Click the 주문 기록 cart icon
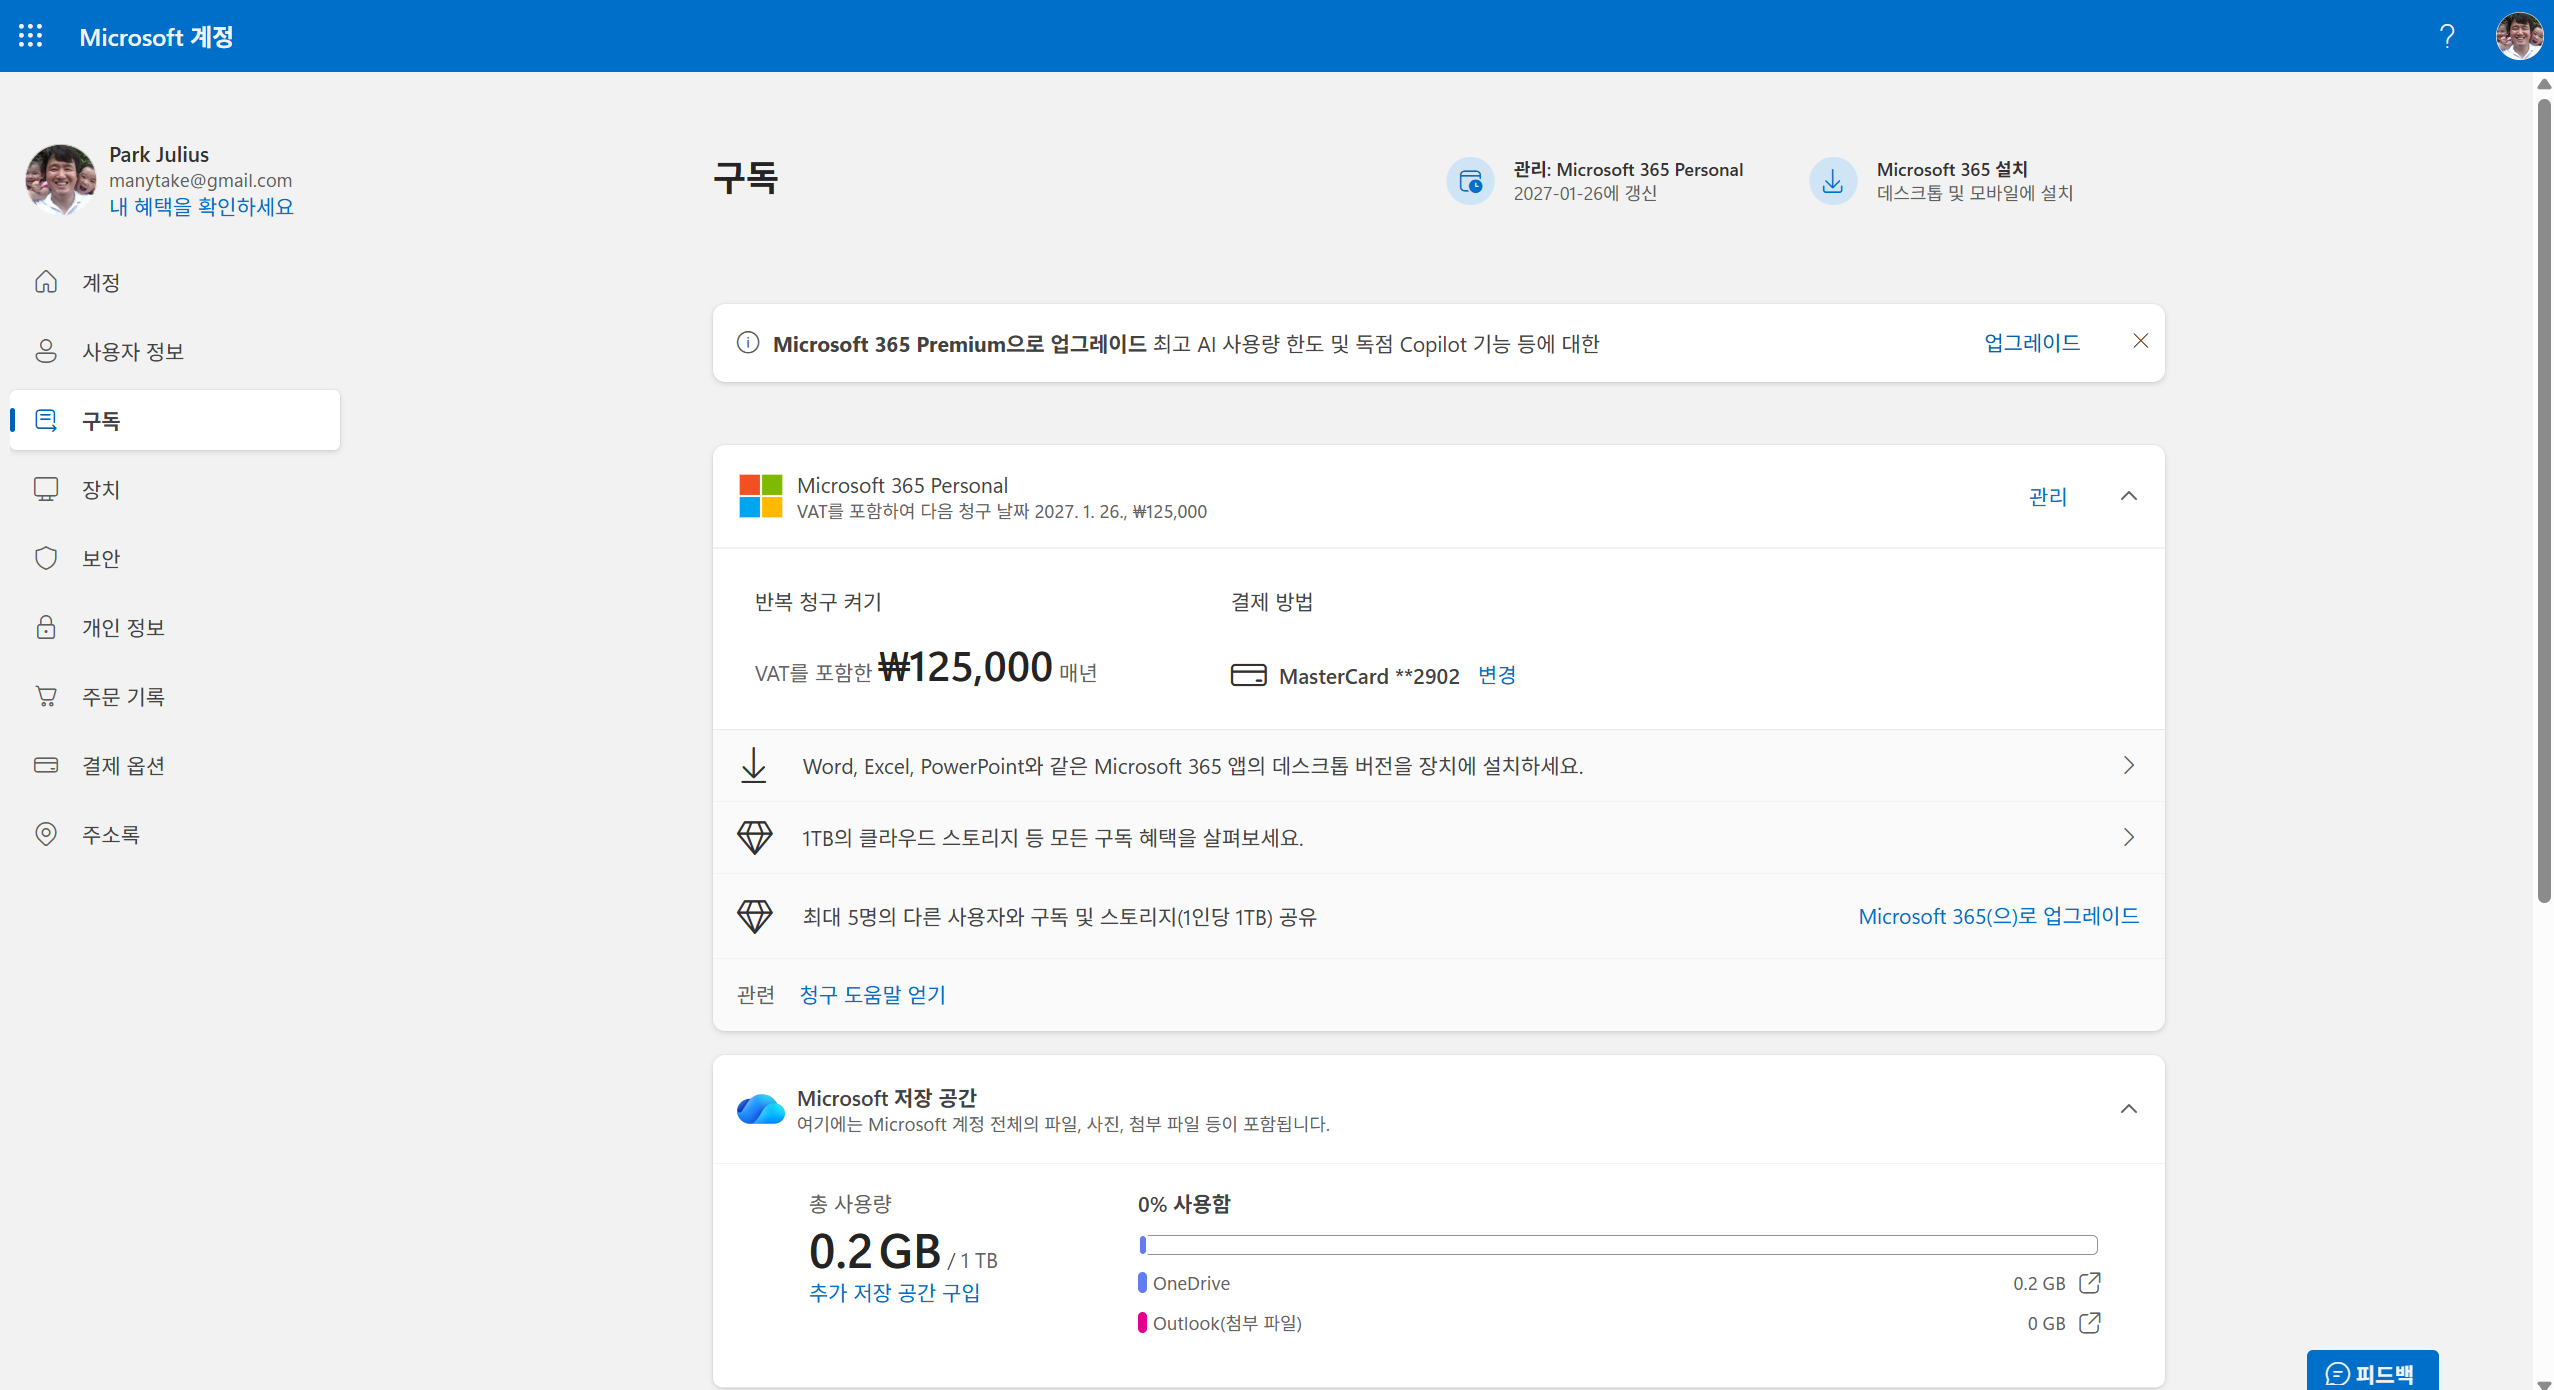Viewport: 2554px width, 1390px height. point(46,696)
